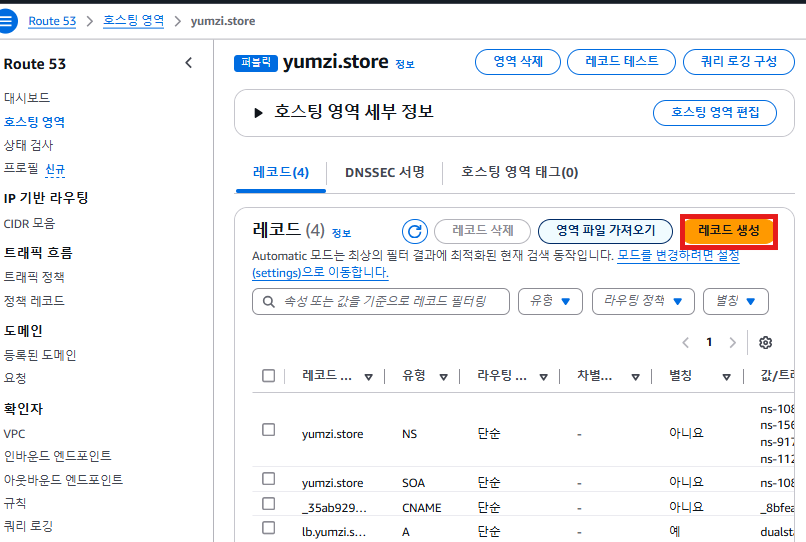The height and width of the screenshot is (542, 806).
Task: Check the _35ab929 CNAME record
Action: [x=268, y=503]
